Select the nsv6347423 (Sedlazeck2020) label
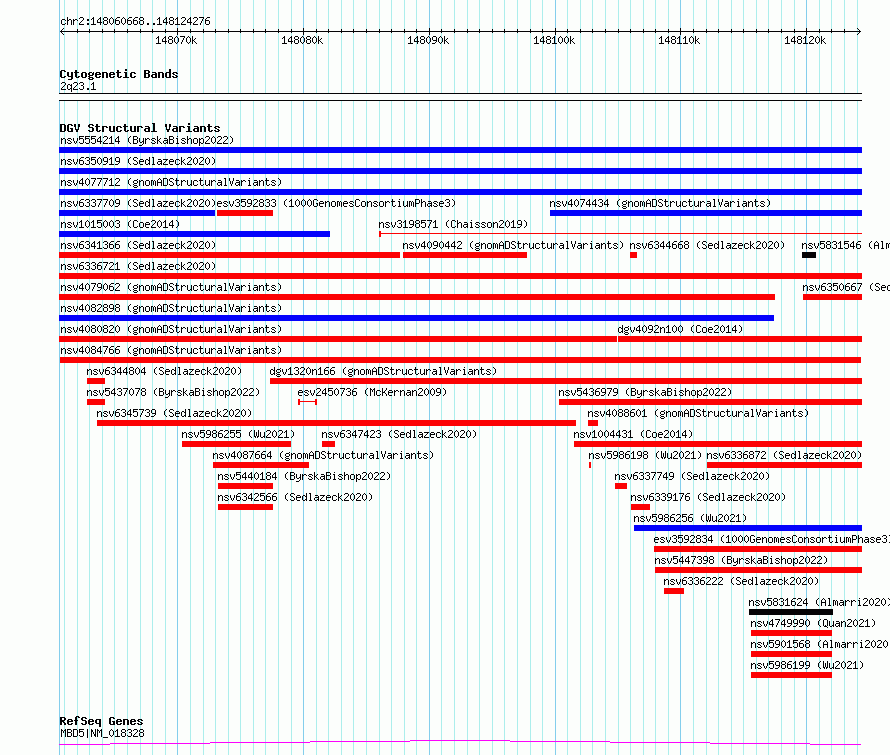 (x=400, y=434)
